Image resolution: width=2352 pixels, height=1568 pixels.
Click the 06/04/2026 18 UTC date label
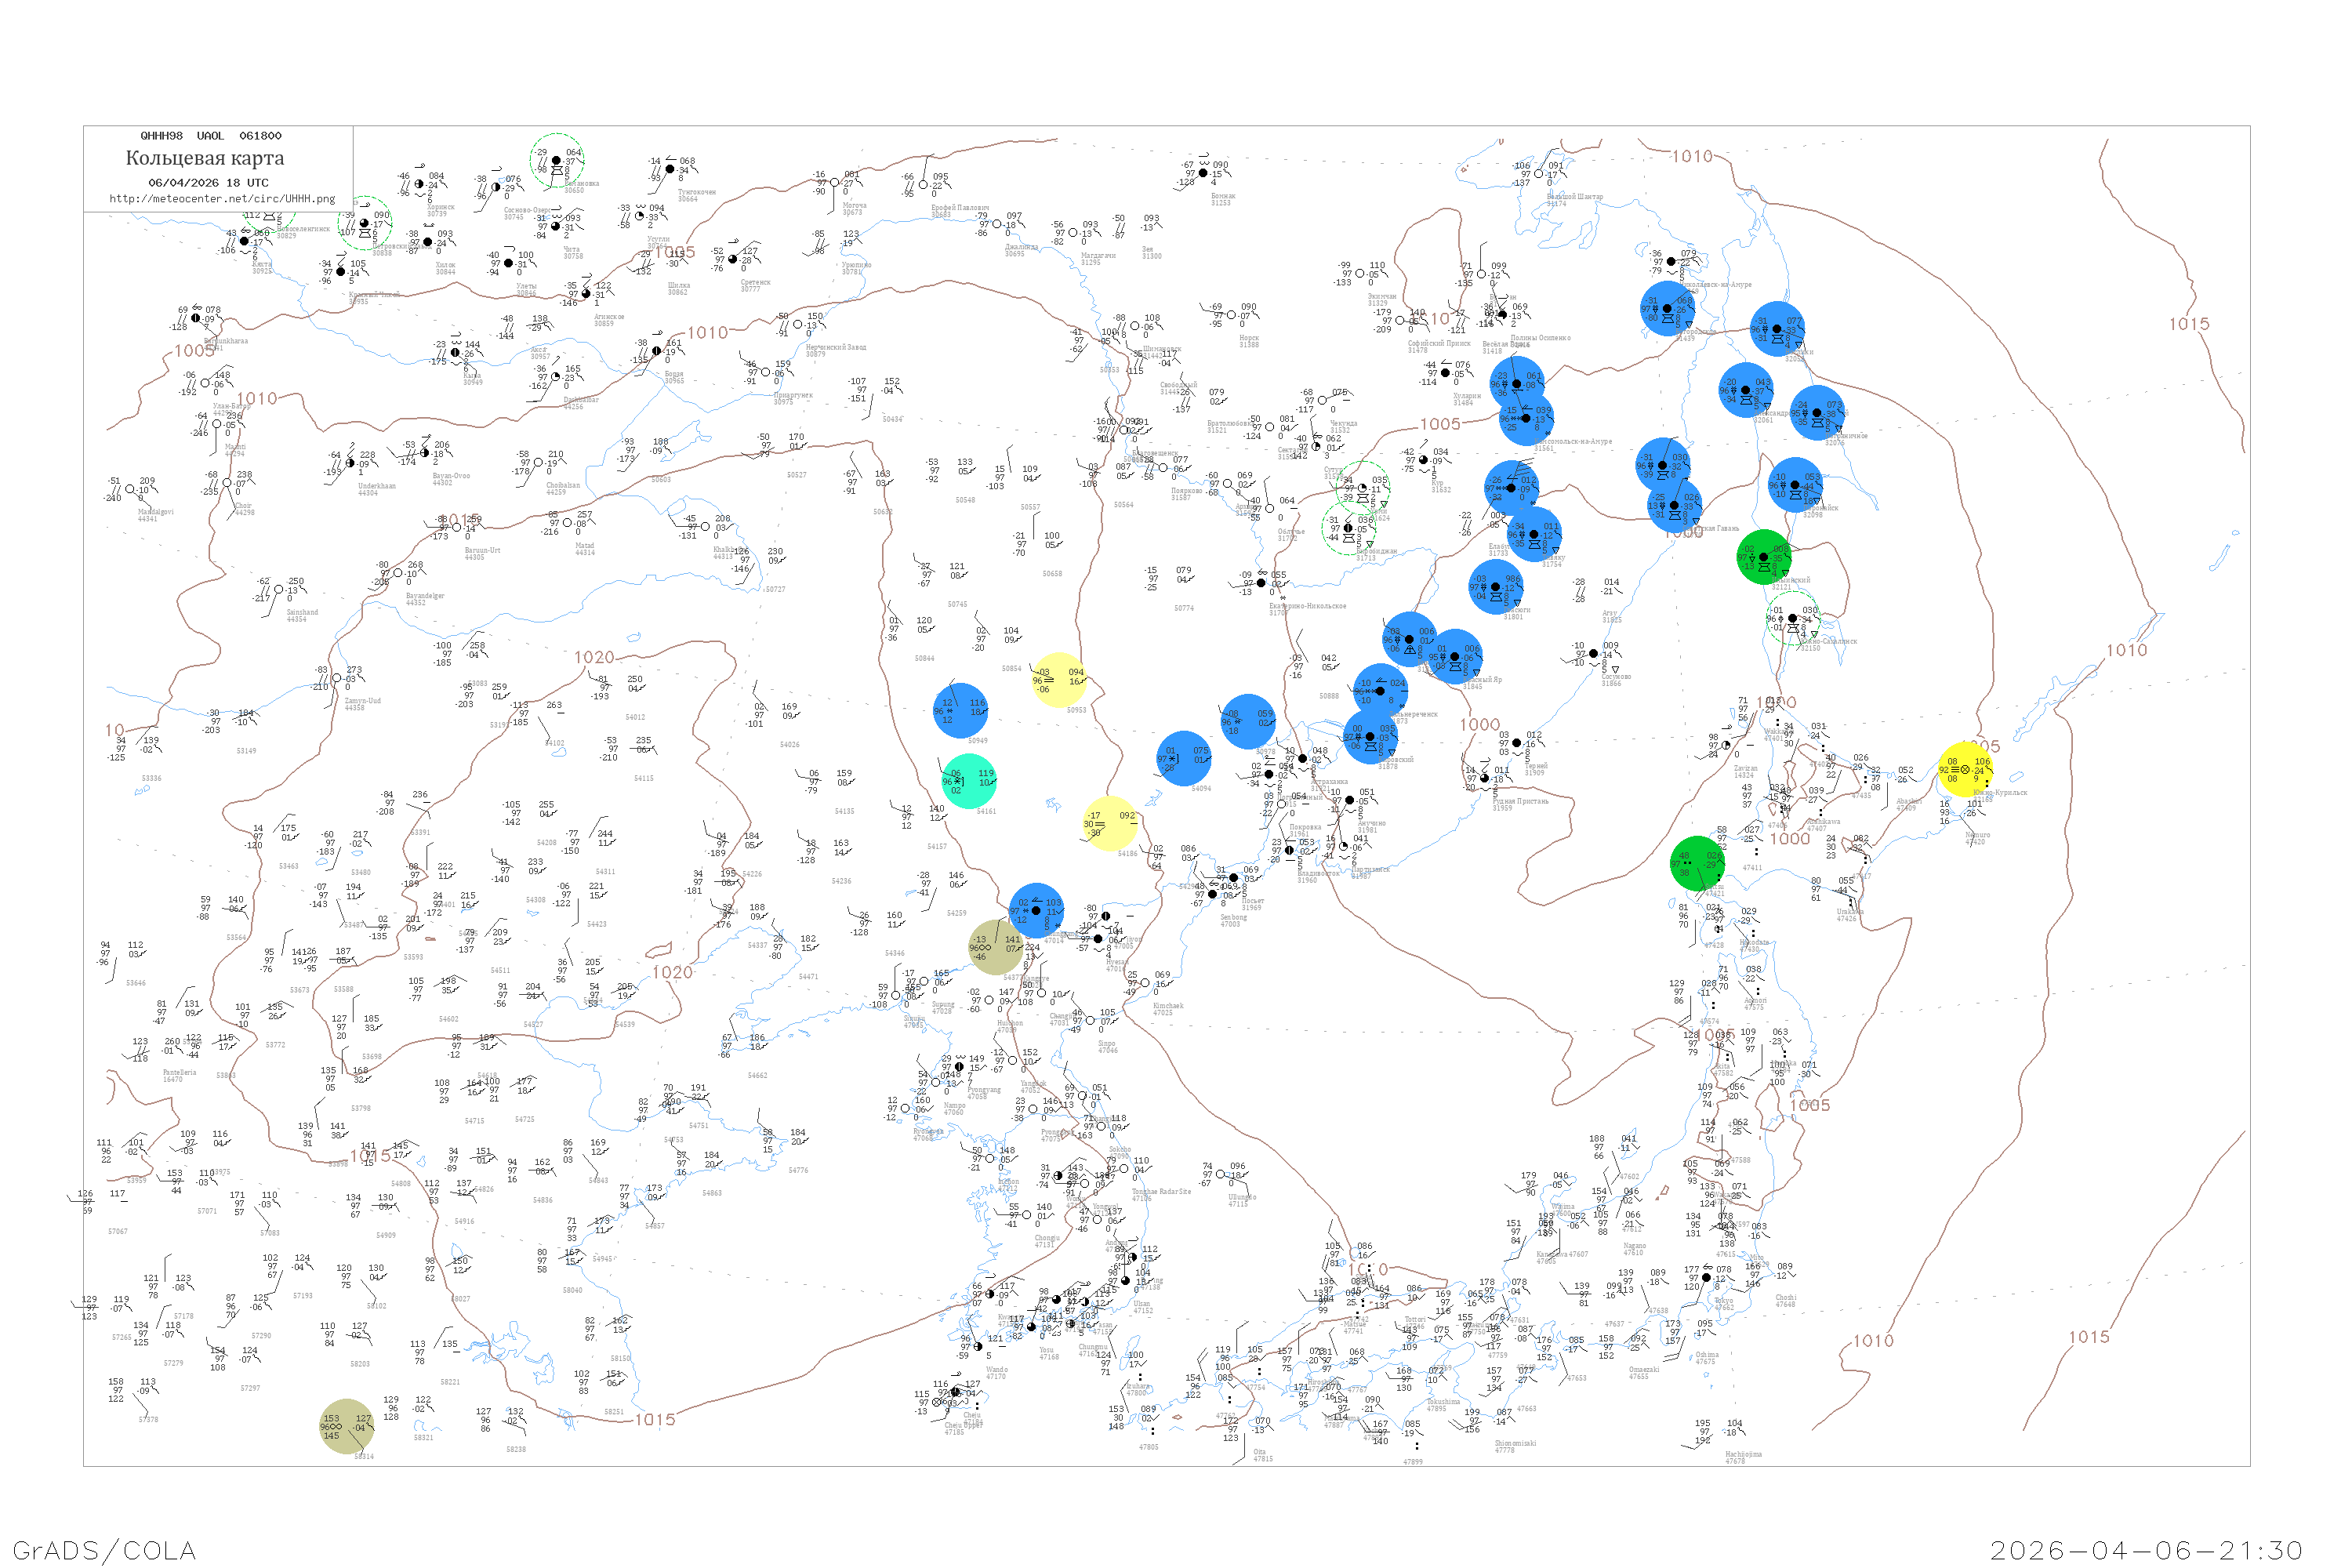click(208, 183)
